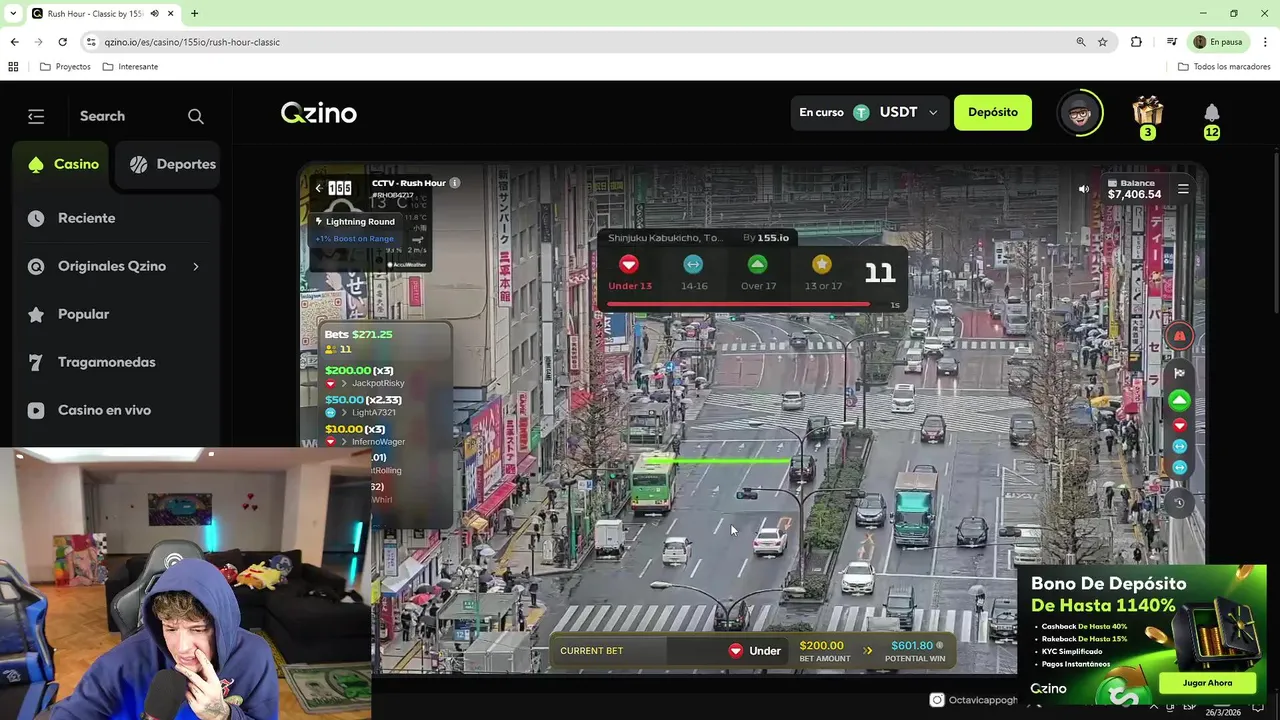The width and height of the screenshot is (1280, 720).
Task: Click the $601.80 potential win value
Action: click(x=912, y=646)
